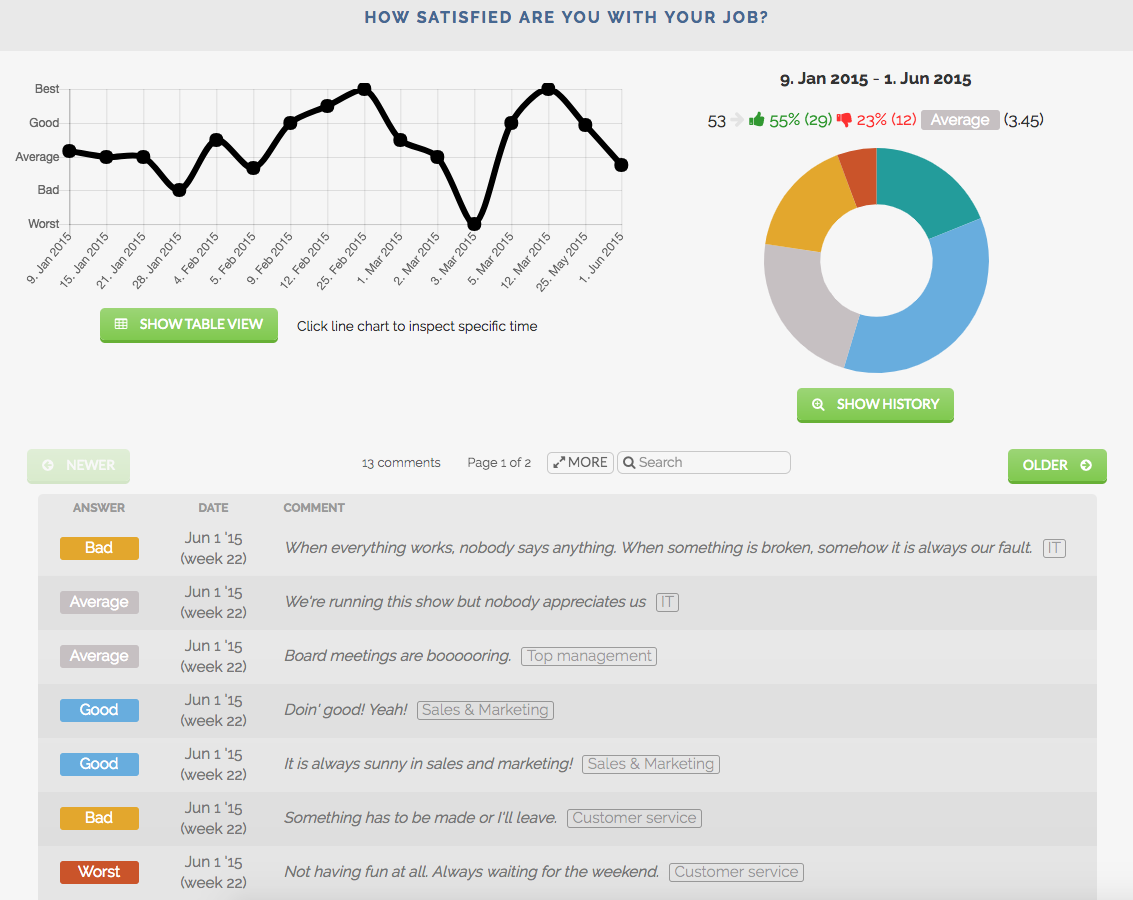Image resolution: width=1133 pixels, height=900 pixels.
Task: Click the Top management tag
Action: [x=589, y=656]
